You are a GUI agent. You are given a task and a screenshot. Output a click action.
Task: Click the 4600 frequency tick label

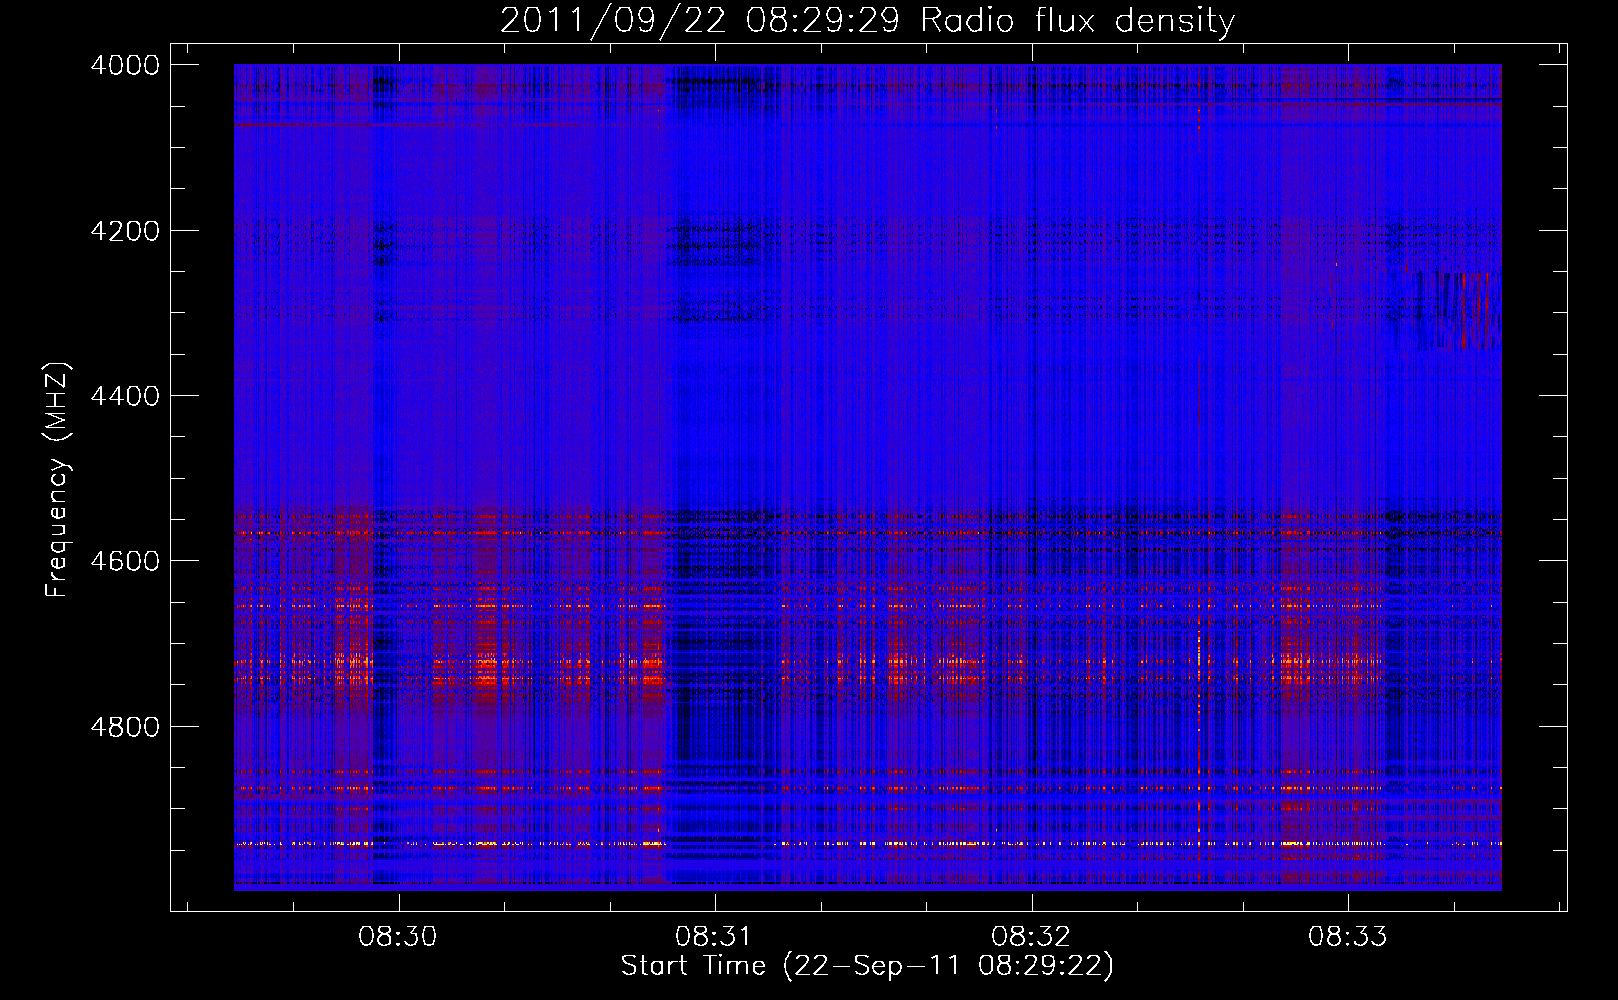click(x=125, y=561)
